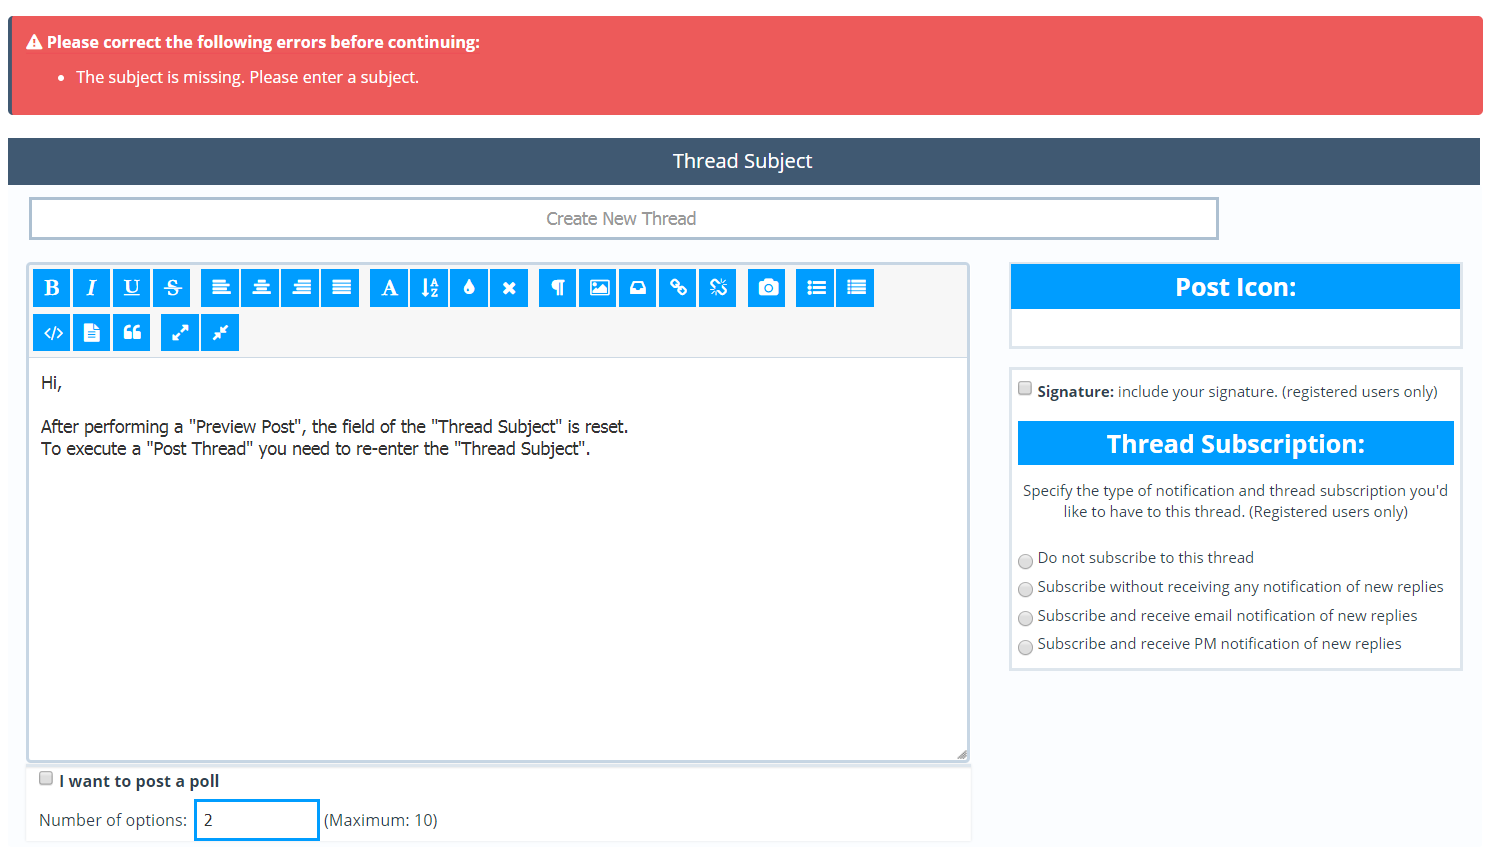Insert a hyperlink with the link icon

678,288
